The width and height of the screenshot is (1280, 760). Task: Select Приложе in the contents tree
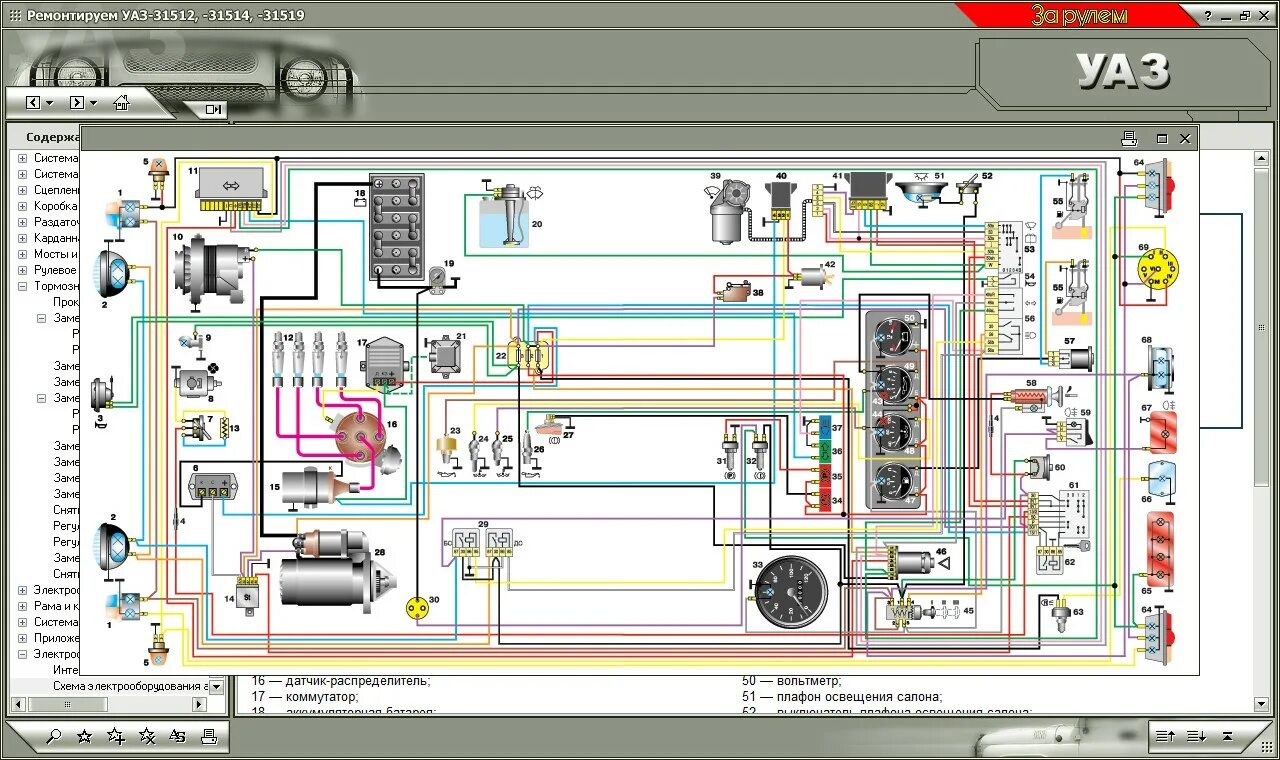coord(56,638)
